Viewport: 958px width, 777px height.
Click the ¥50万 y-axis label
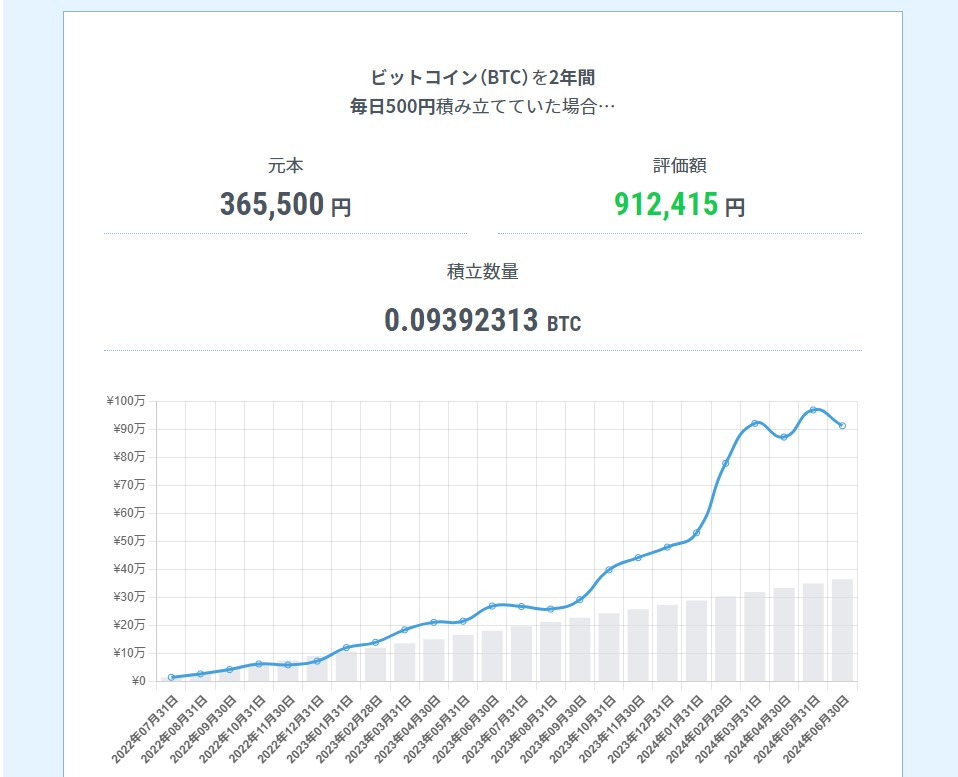tap(128, 541)
